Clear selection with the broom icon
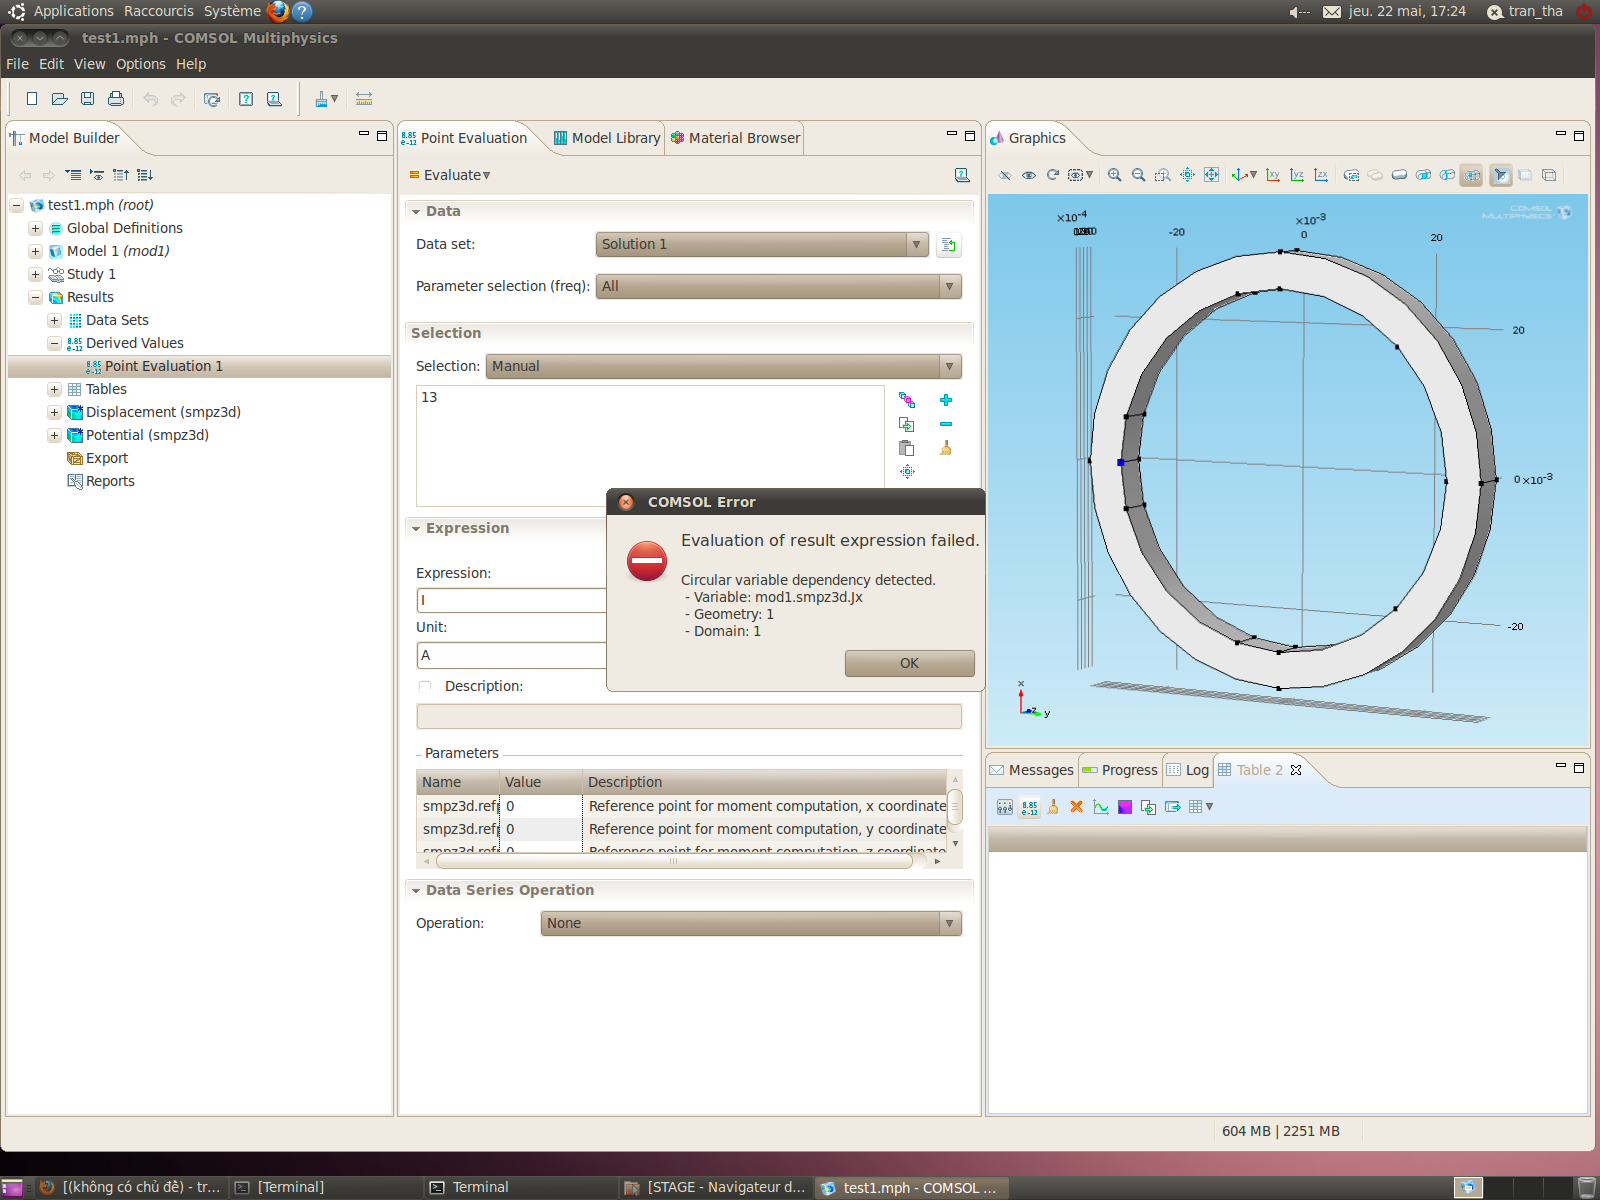 [946, 448]
